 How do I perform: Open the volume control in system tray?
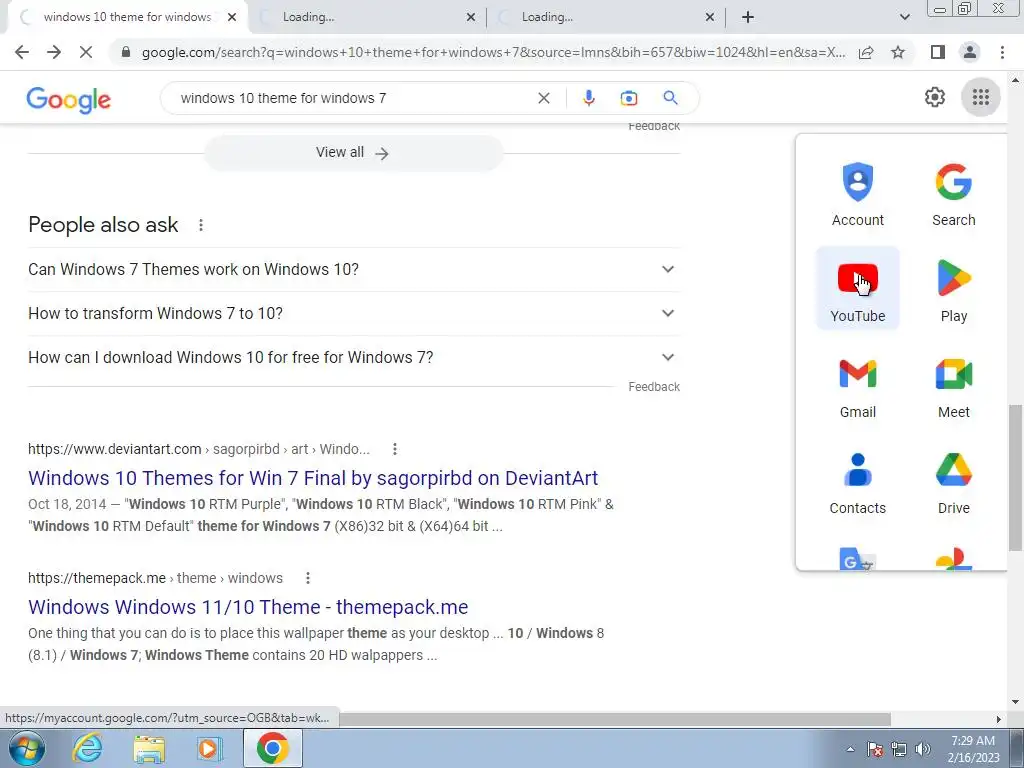click(923, 749)
